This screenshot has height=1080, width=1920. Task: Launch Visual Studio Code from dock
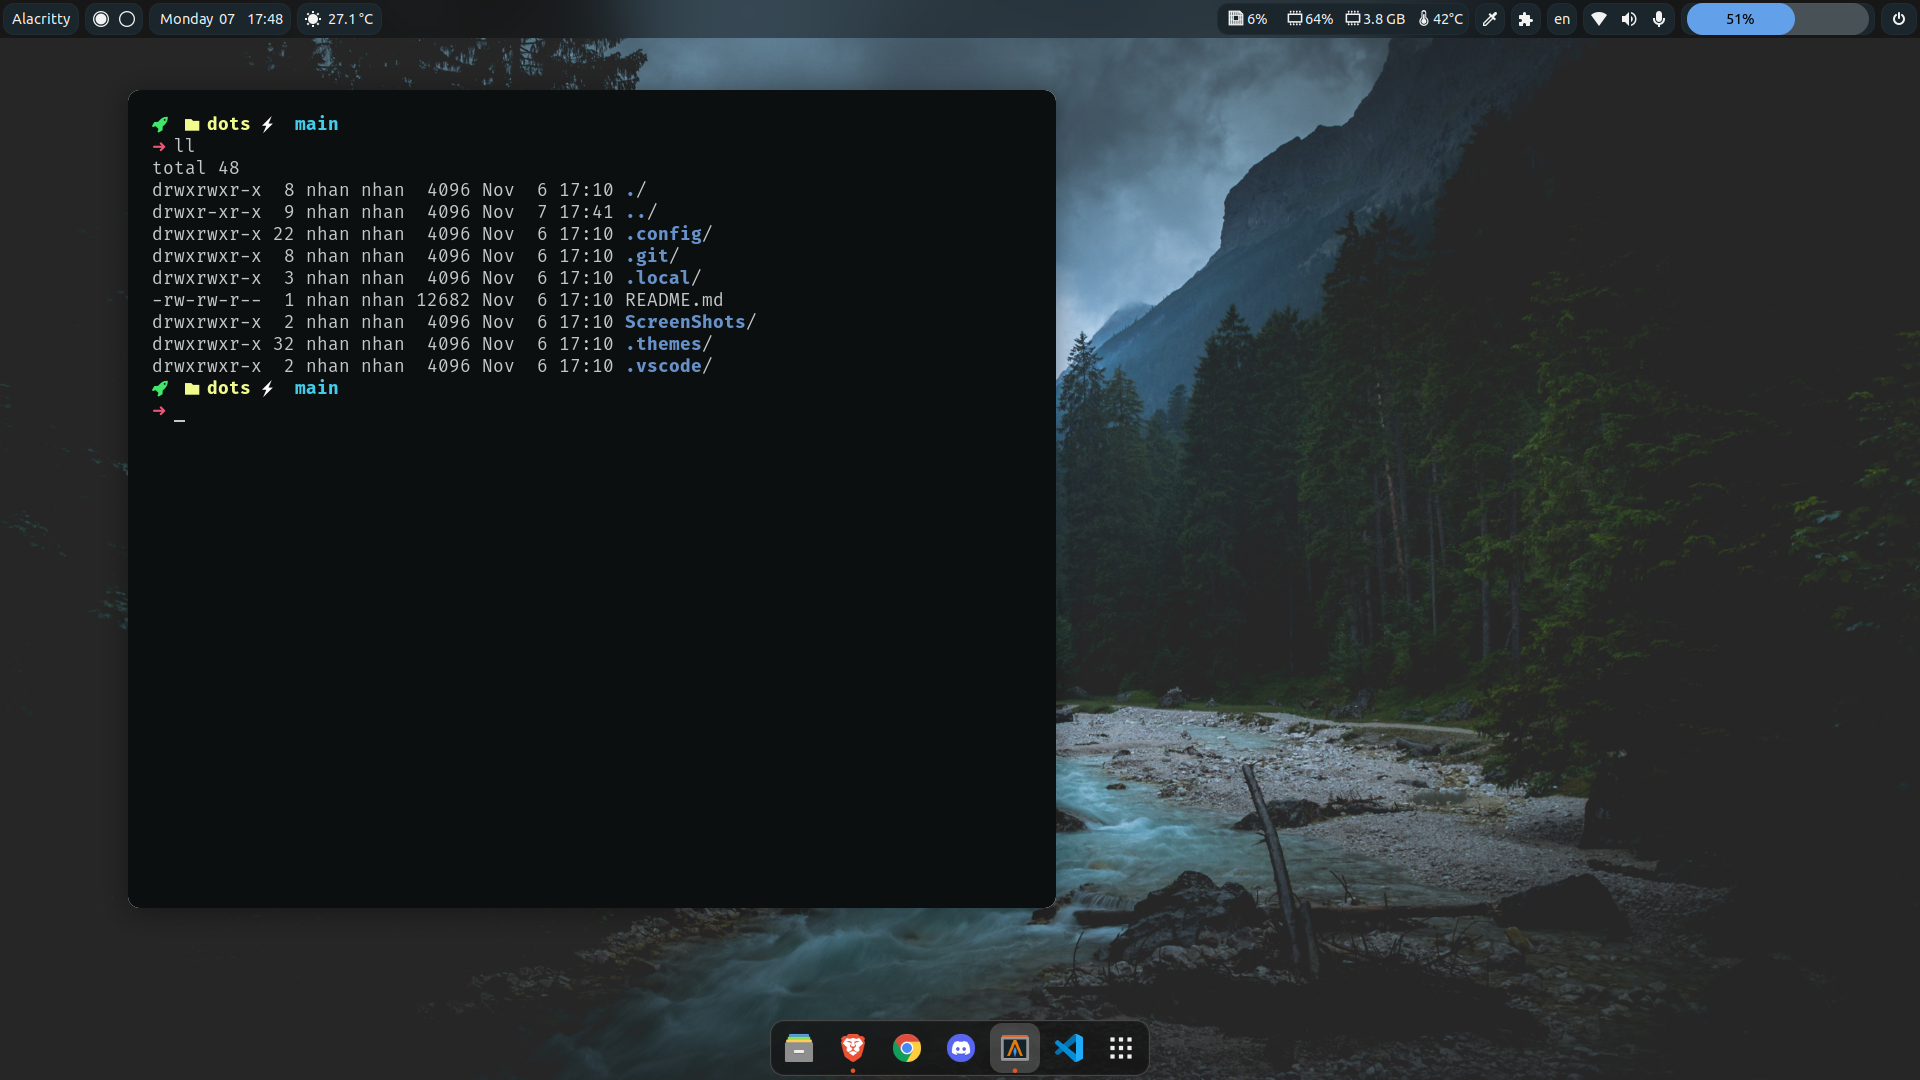1068,1048
